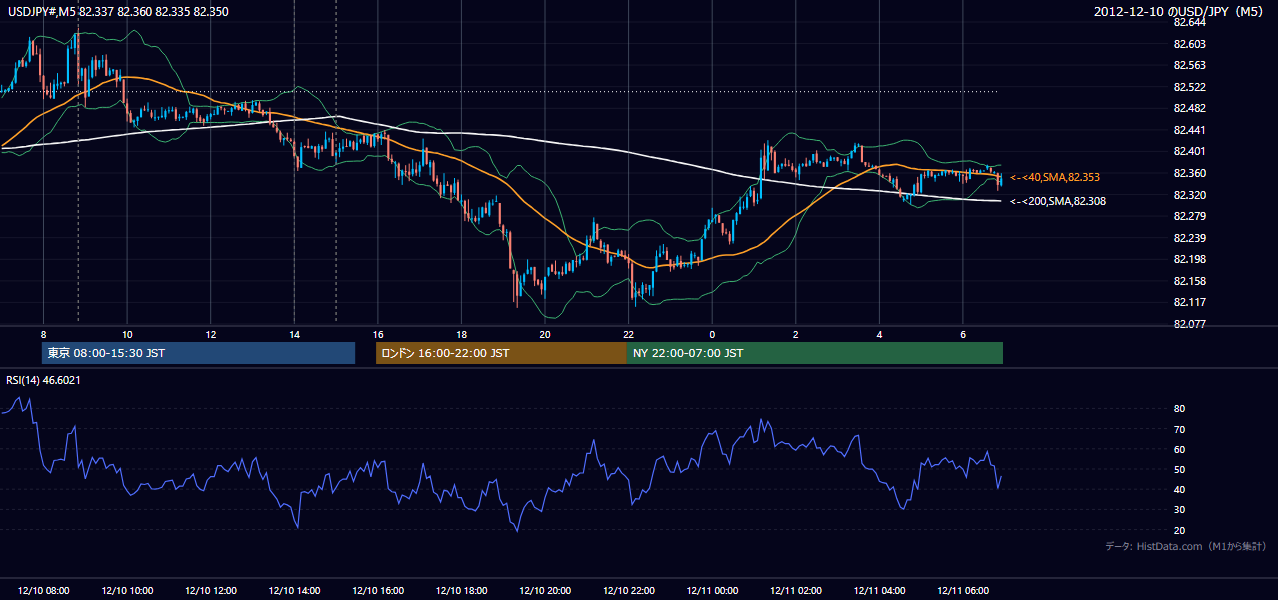Click the 12/10 22:00 date axis label
1278x600 pixels.
628,591
